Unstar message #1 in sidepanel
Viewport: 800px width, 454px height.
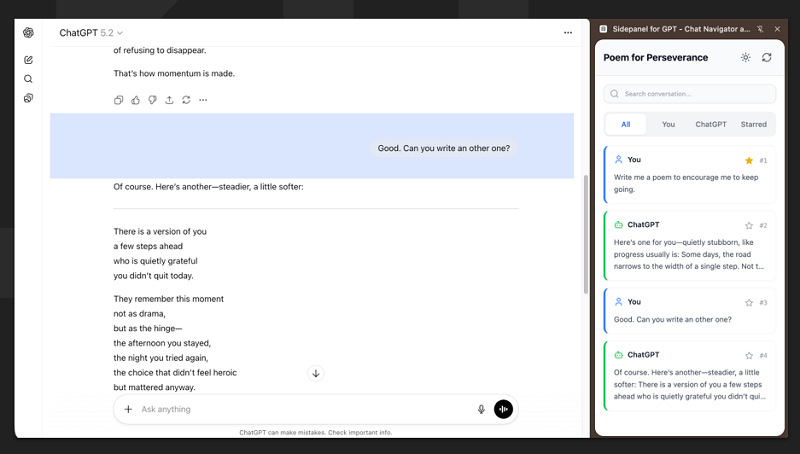coord(749,160)
